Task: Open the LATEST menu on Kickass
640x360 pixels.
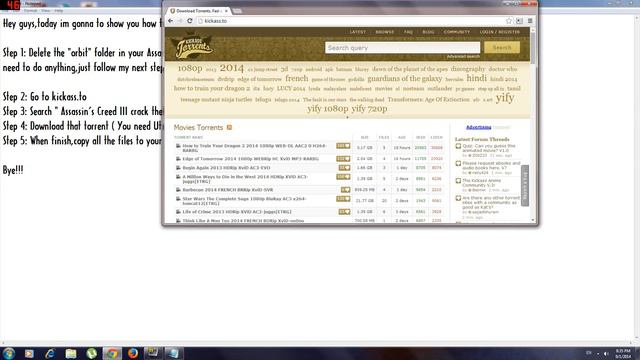Action: pos(358,32)
